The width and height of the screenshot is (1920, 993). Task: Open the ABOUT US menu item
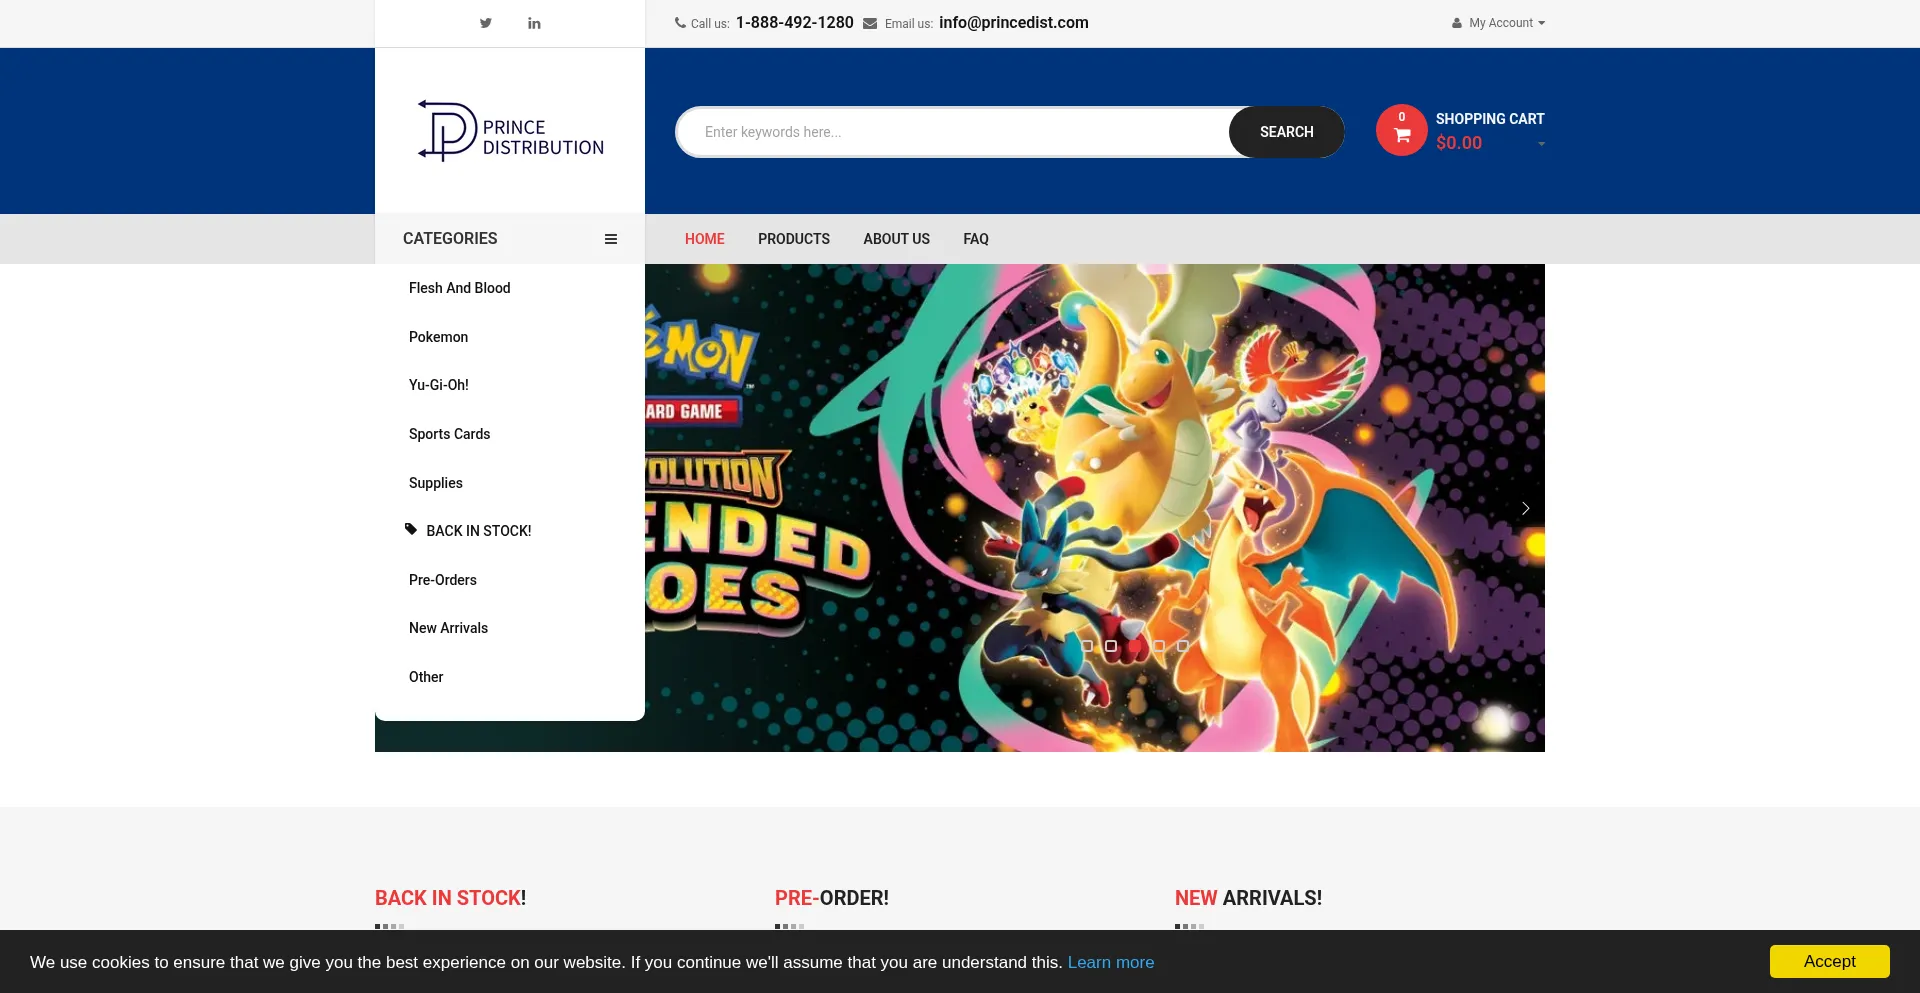point(897,239)
